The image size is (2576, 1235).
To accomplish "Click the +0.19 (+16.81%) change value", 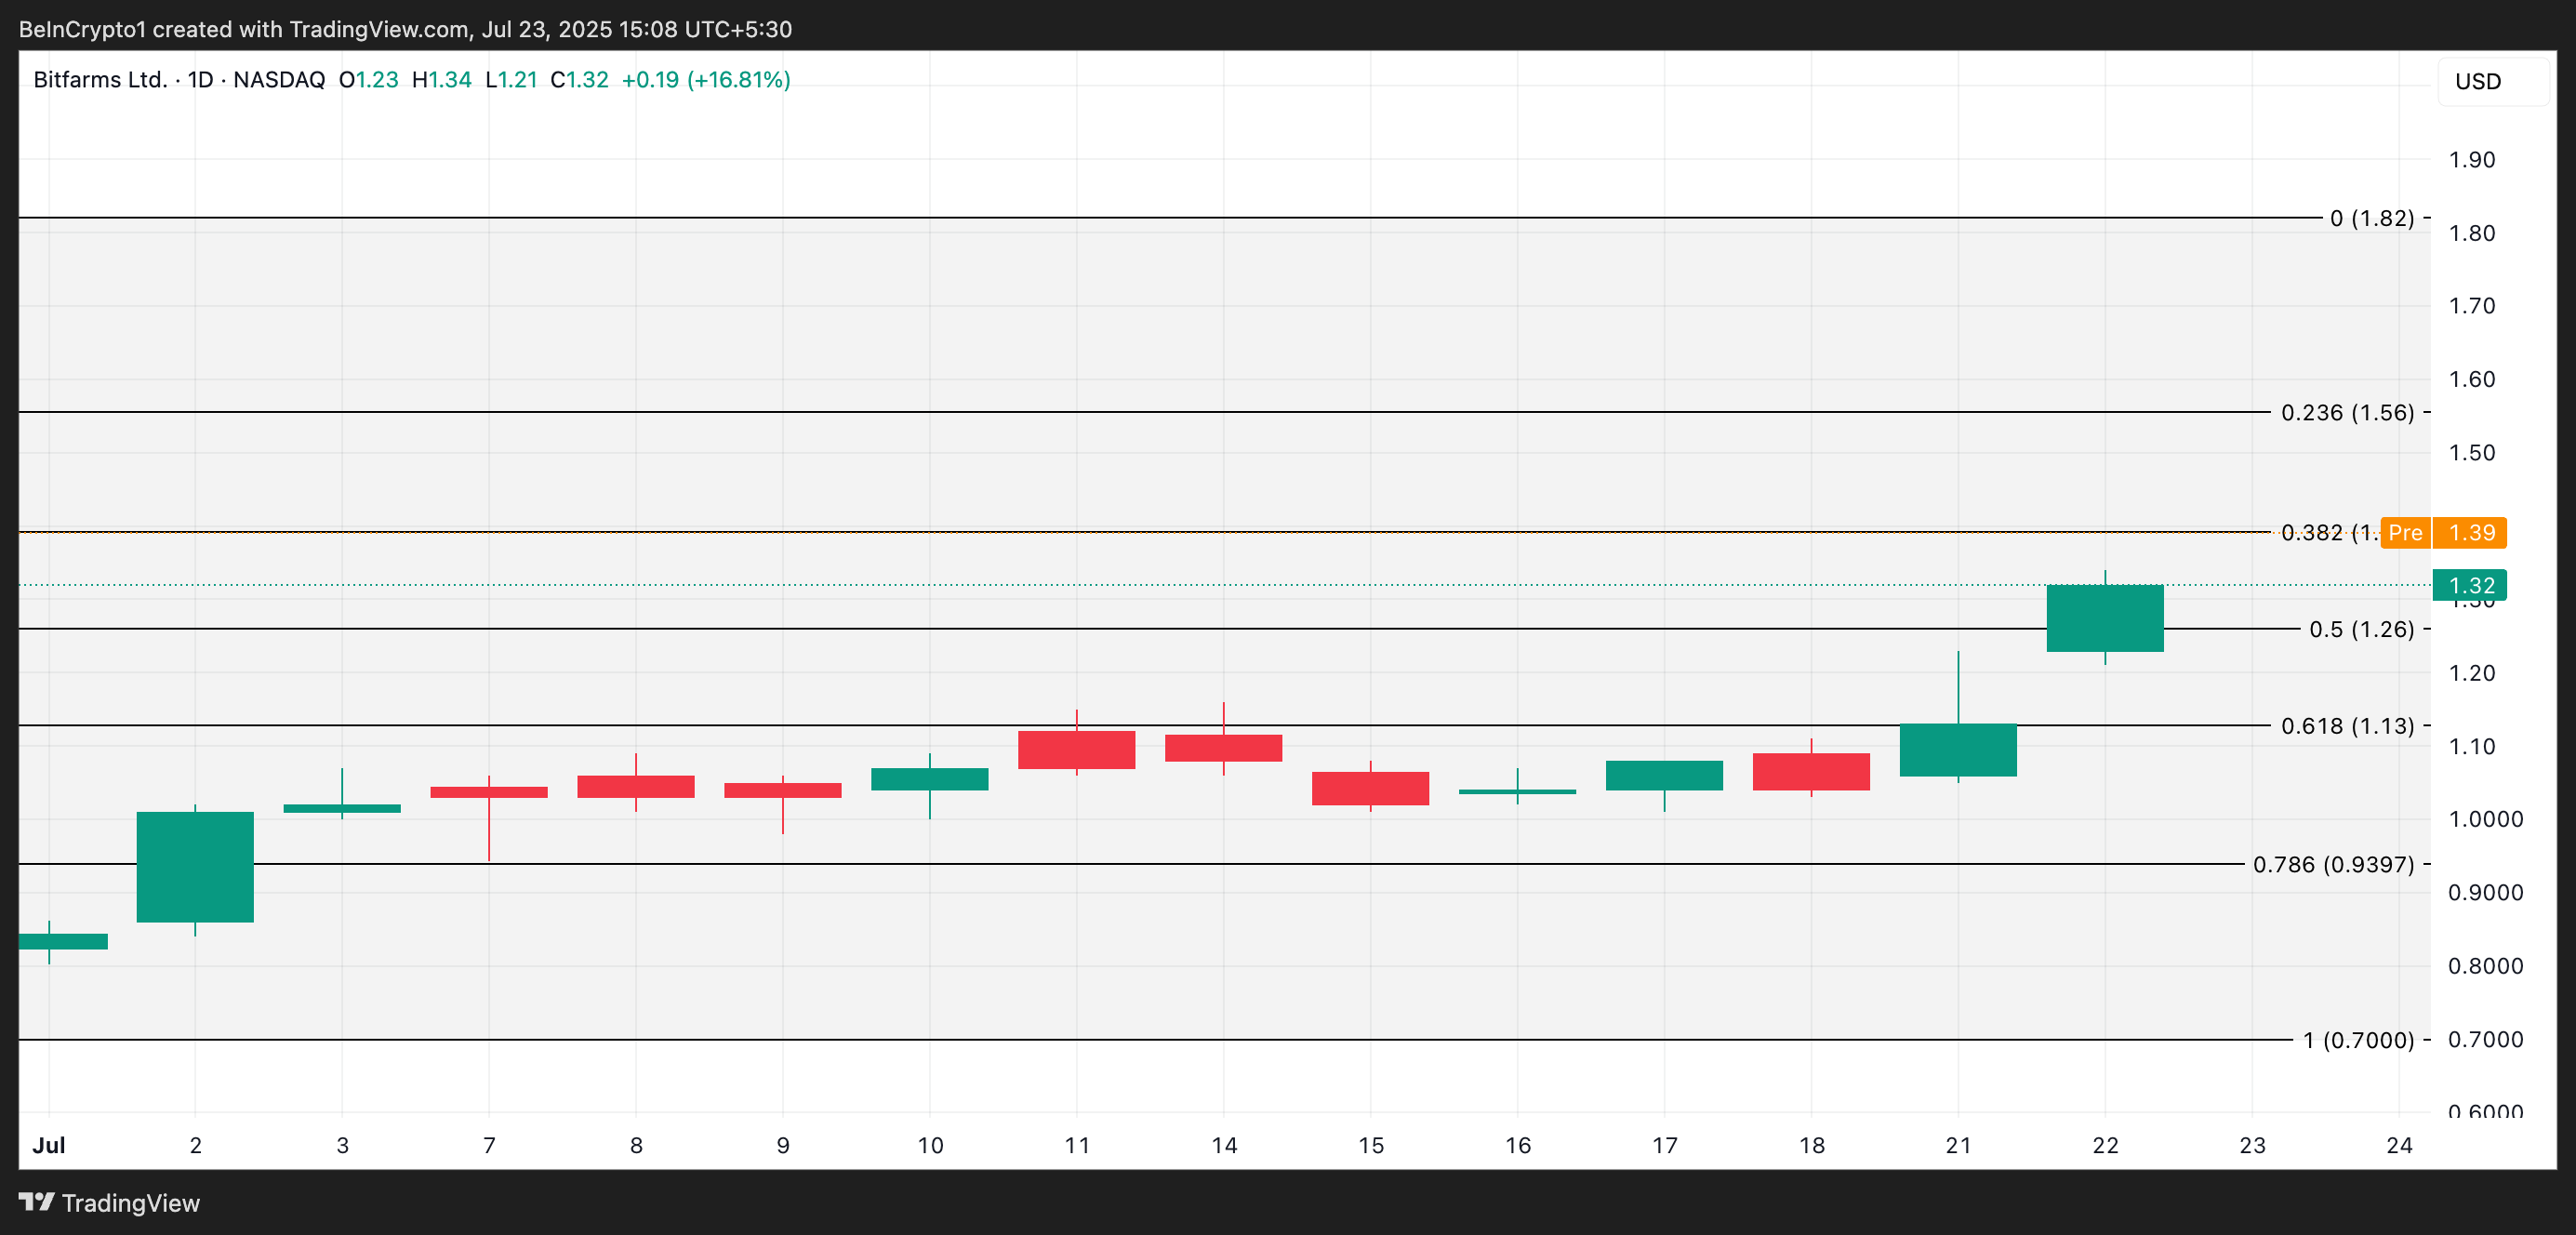I will tap(705, 80).
